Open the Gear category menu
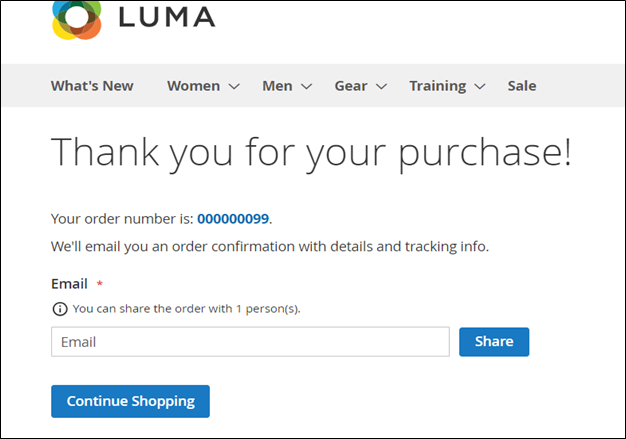Viewport: 626px width, 439px height. (350, 86)
